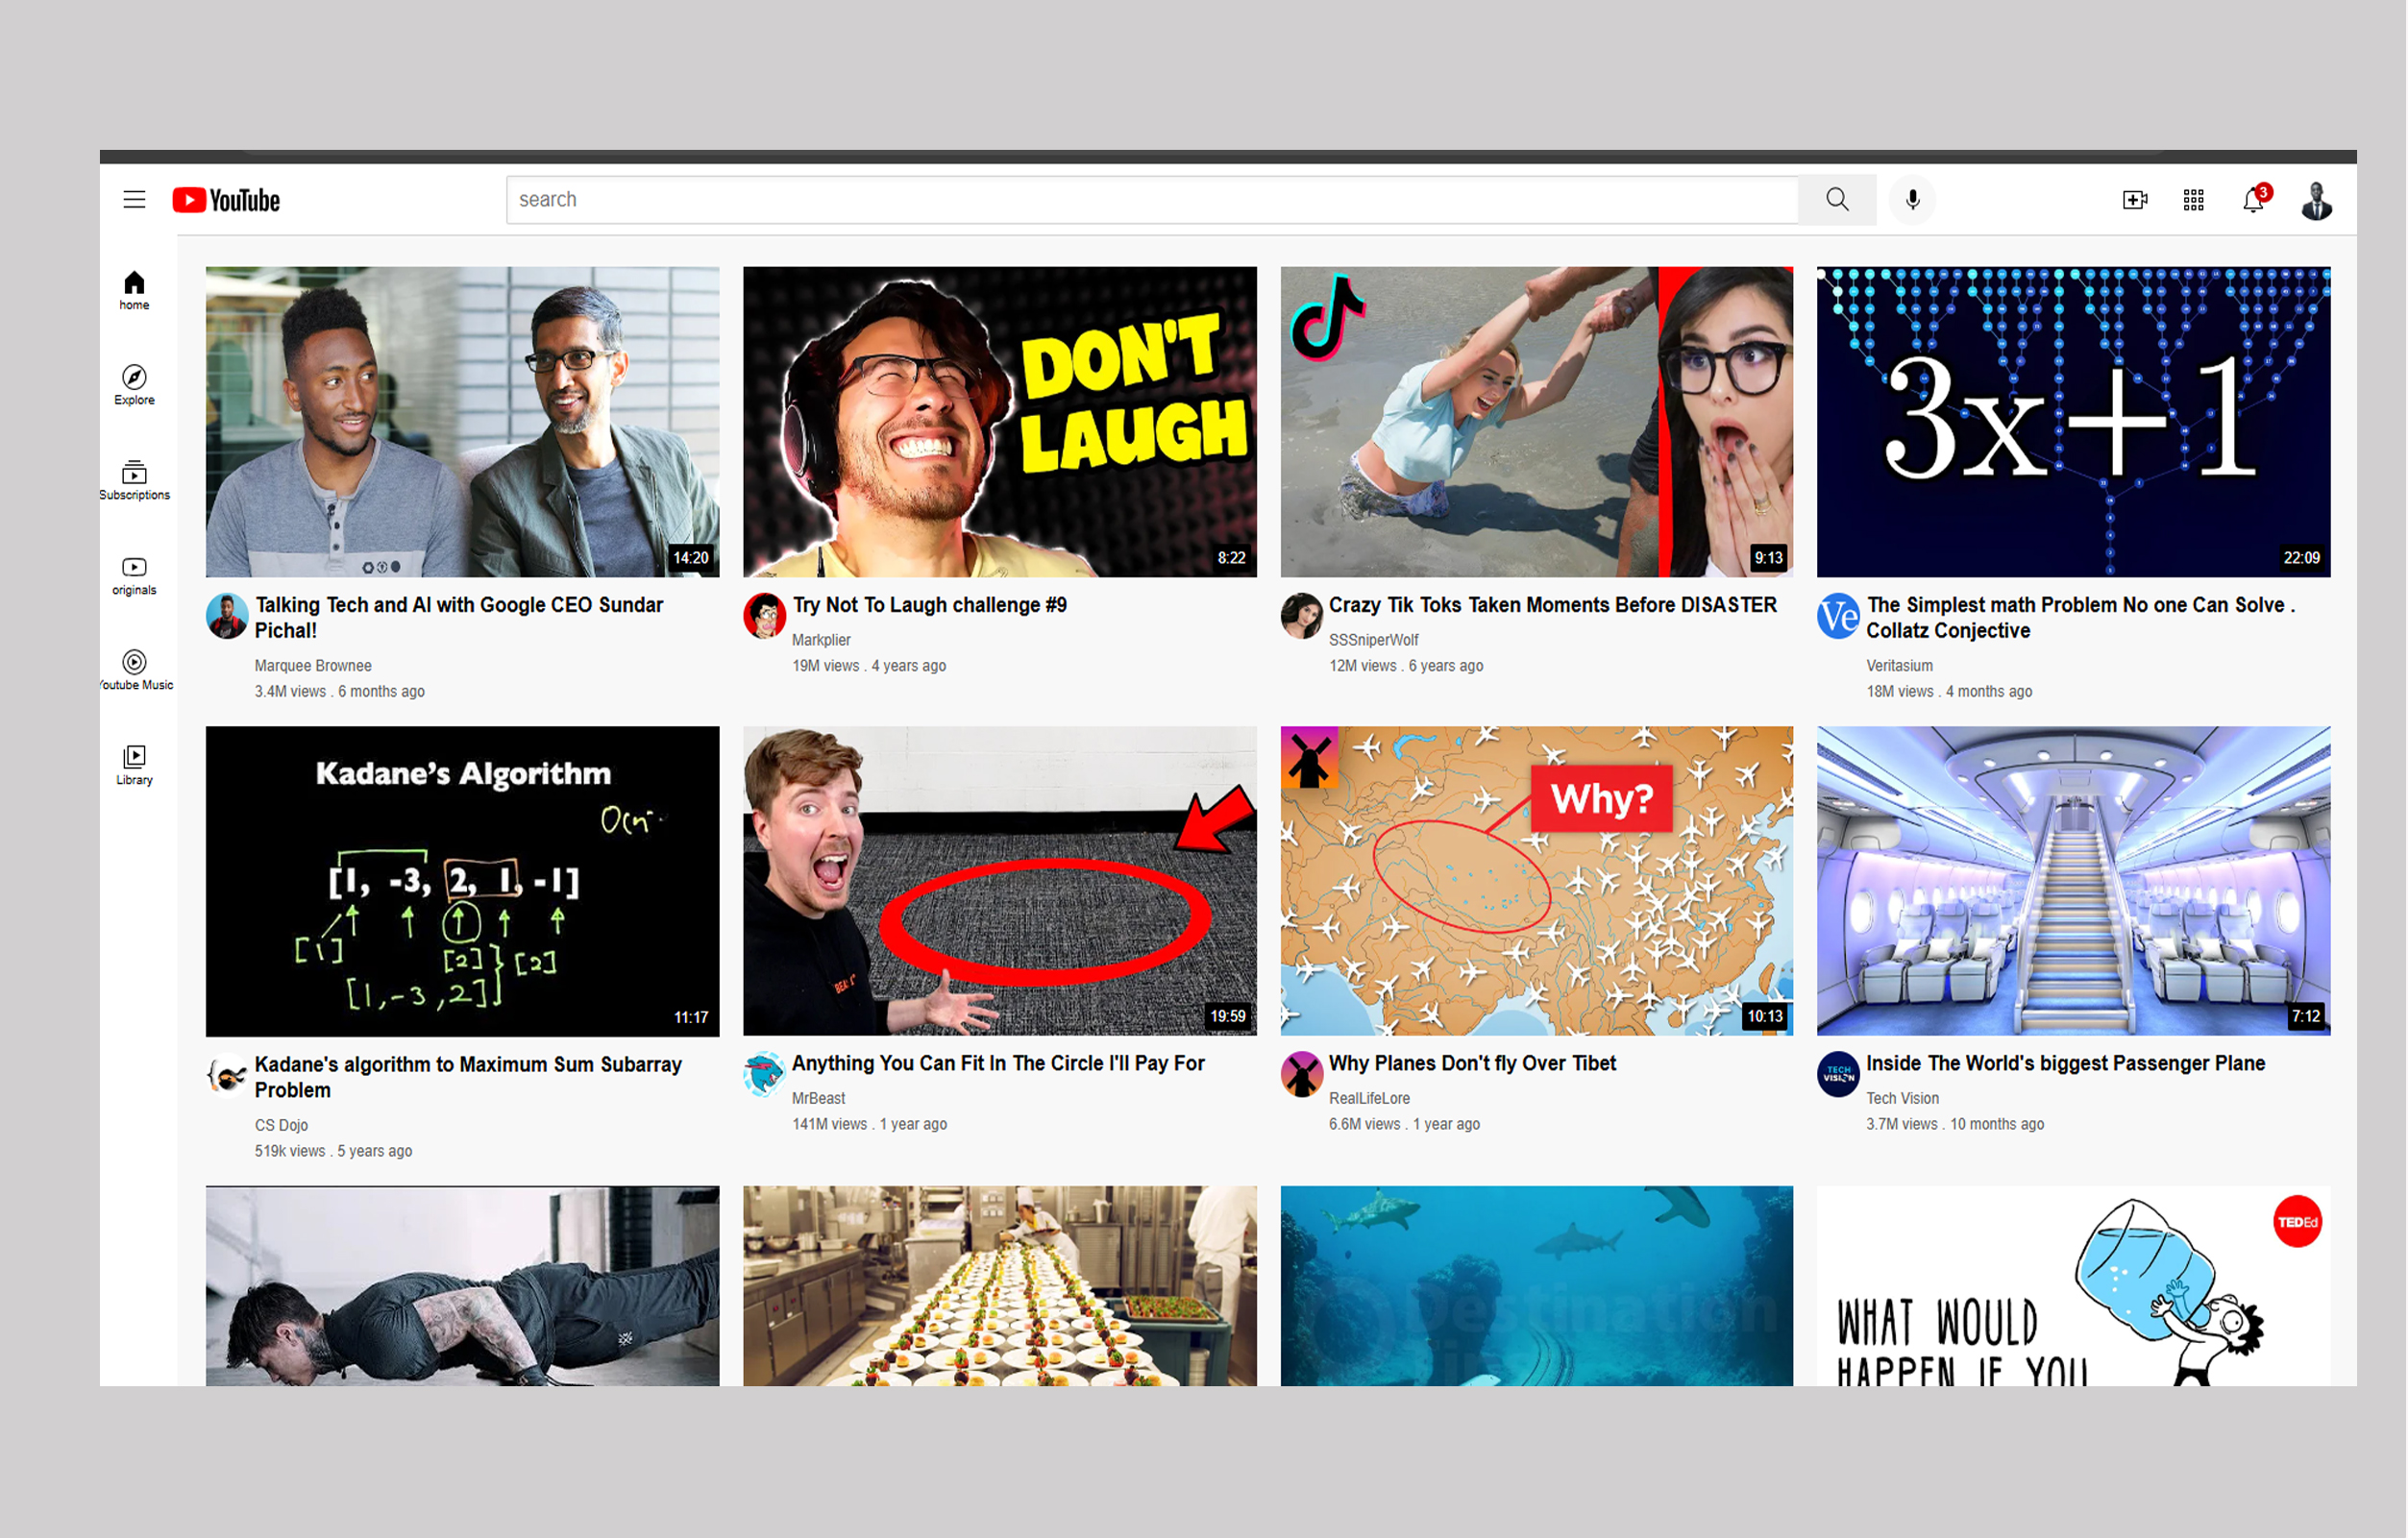Play the 3x+1 Collatz thumbnail

[x=2073, y=421]
